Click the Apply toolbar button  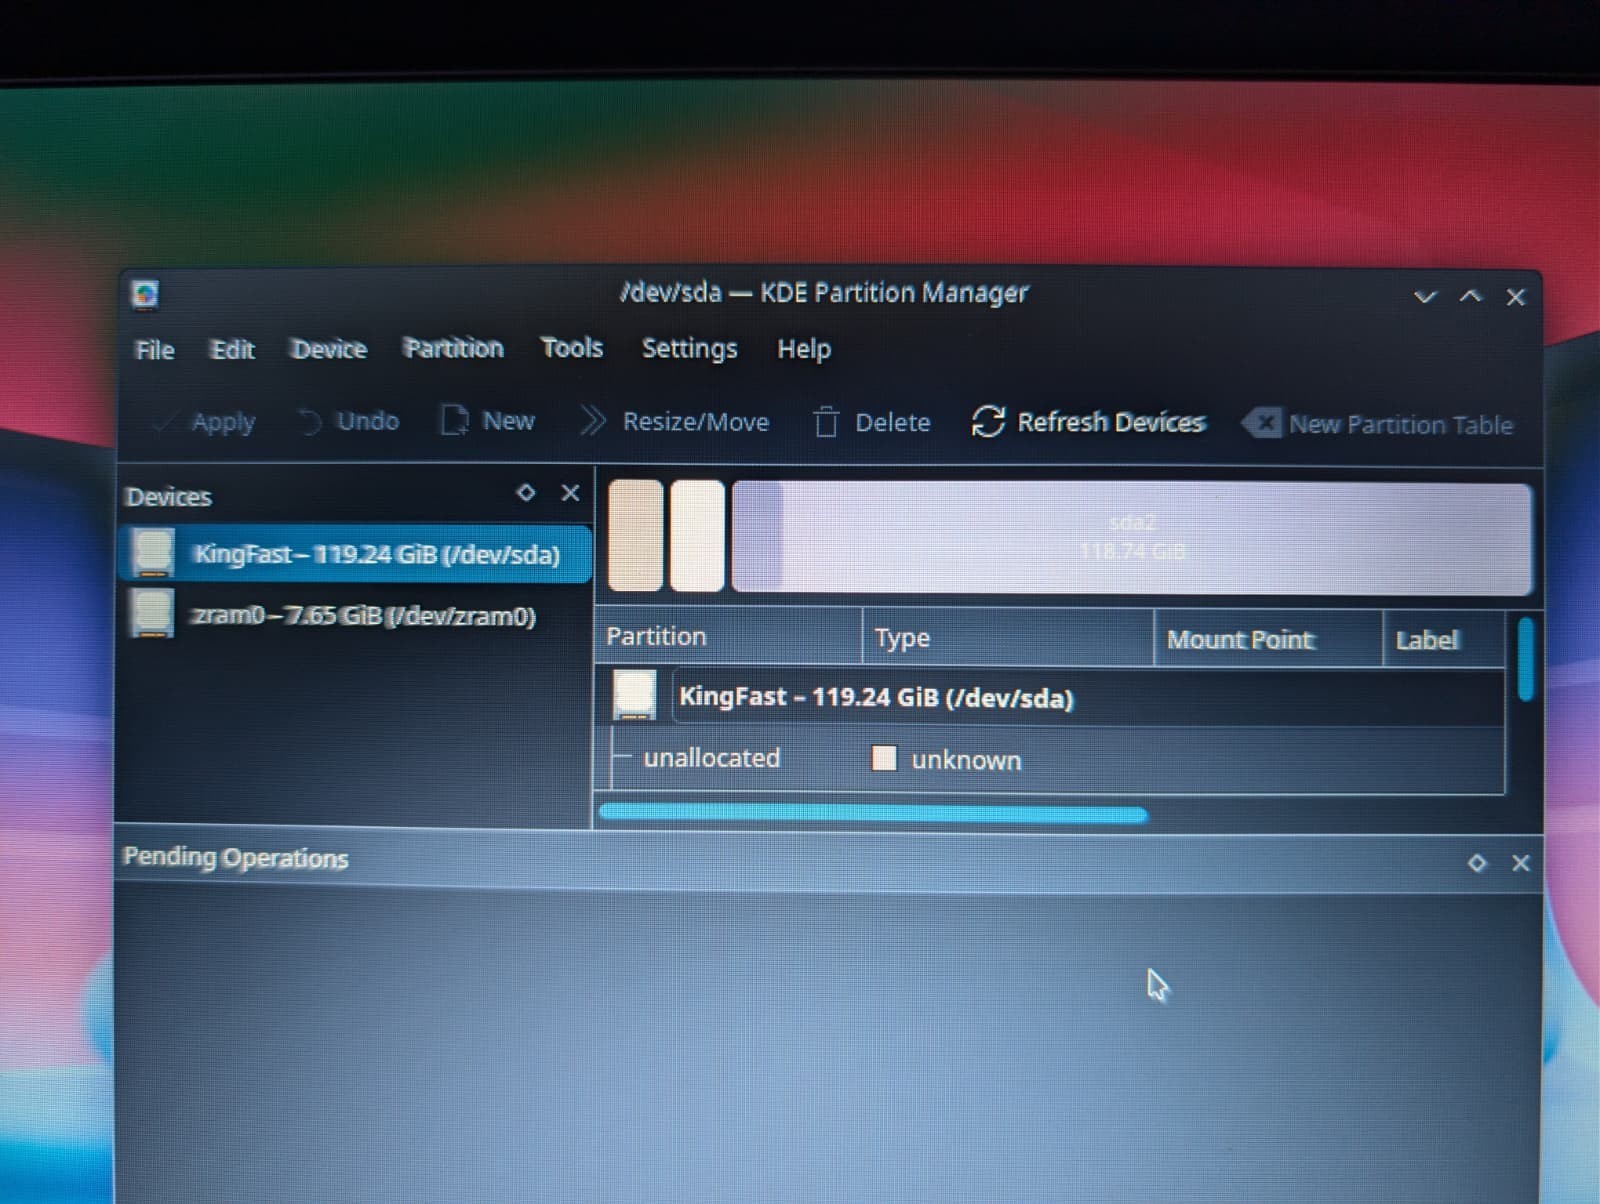(206, 422)
